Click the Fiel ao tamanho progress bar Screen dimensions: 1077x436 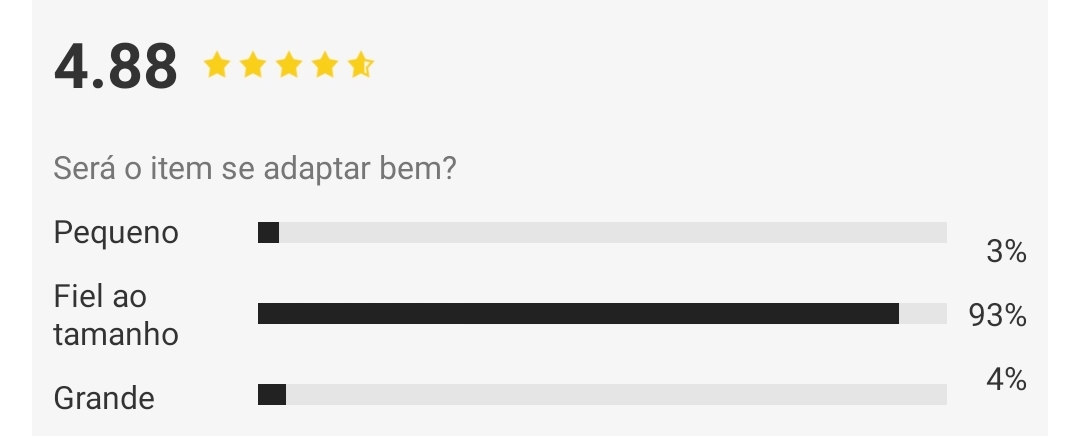coord(602,314)
